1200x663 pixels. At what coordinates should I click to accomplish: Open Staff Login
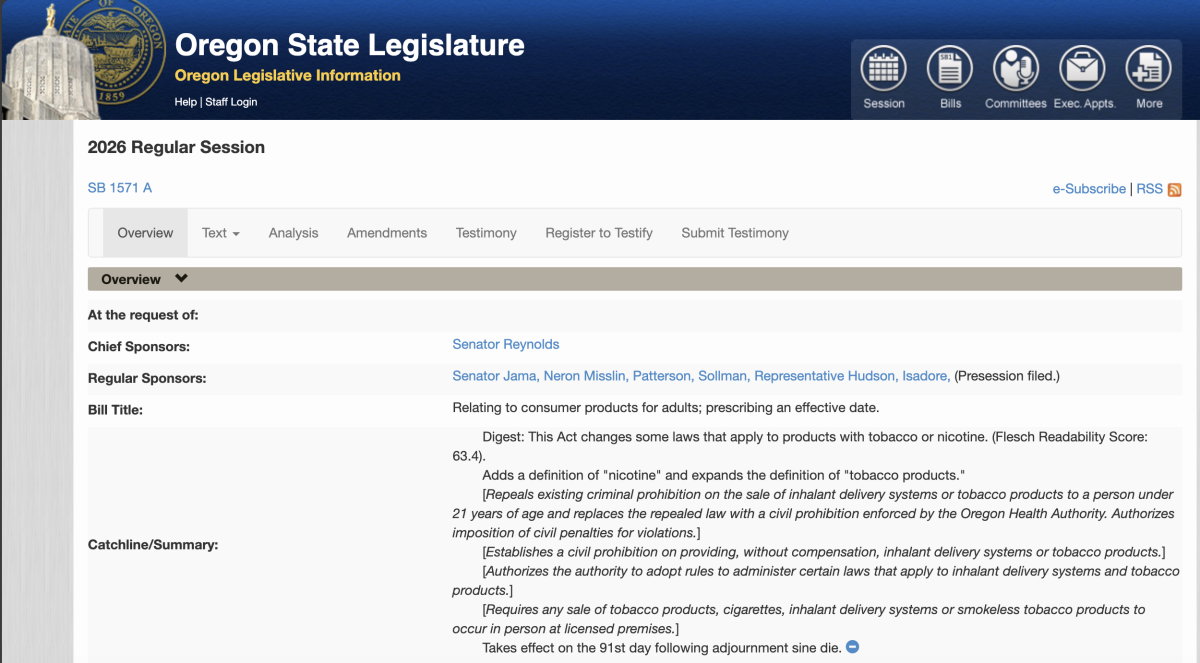click(231, 101)
